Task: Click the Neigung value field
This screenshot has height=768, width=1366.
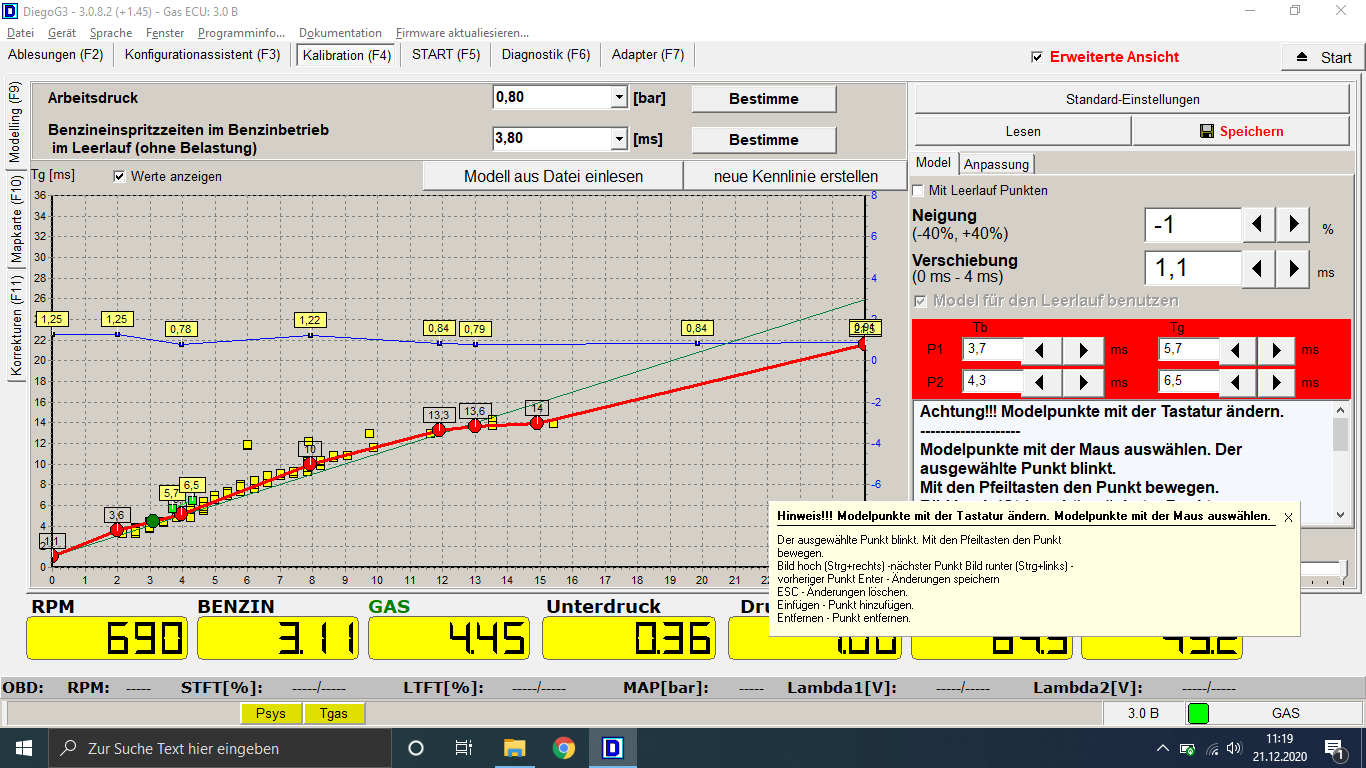Action: click(x=1193, y=225)
